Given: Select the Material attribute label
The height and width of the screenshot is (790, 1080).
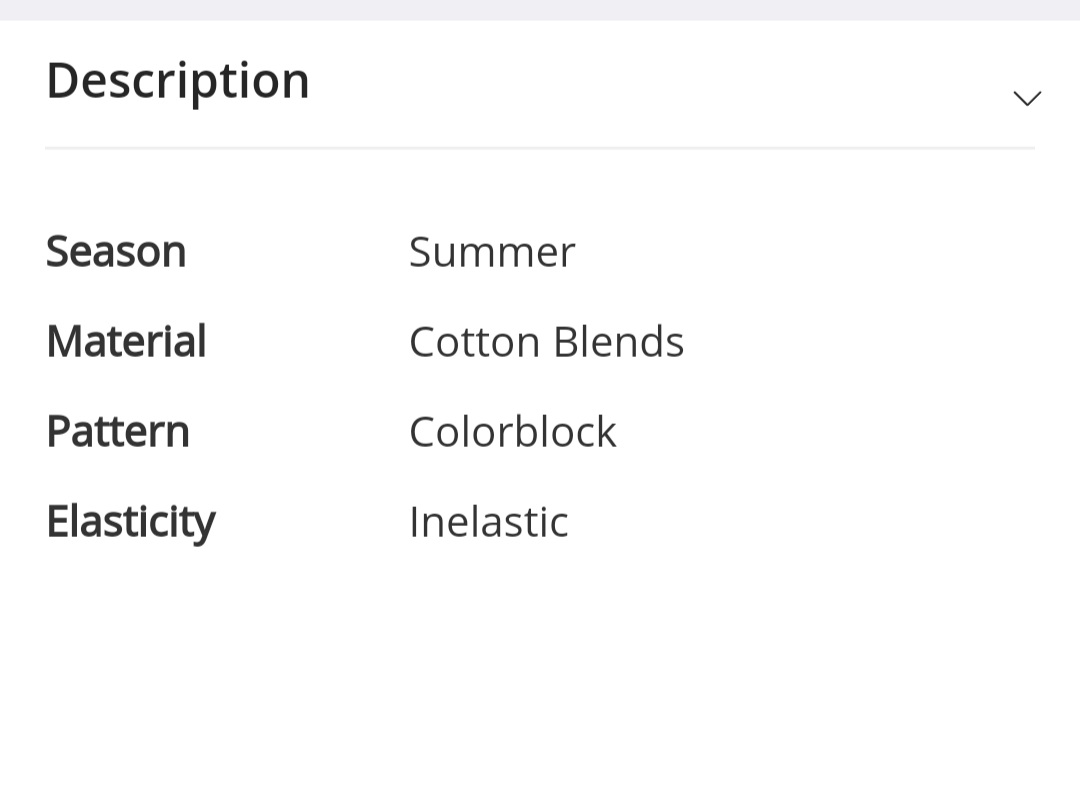Looking at the screenshot, I should coord(126,341).
